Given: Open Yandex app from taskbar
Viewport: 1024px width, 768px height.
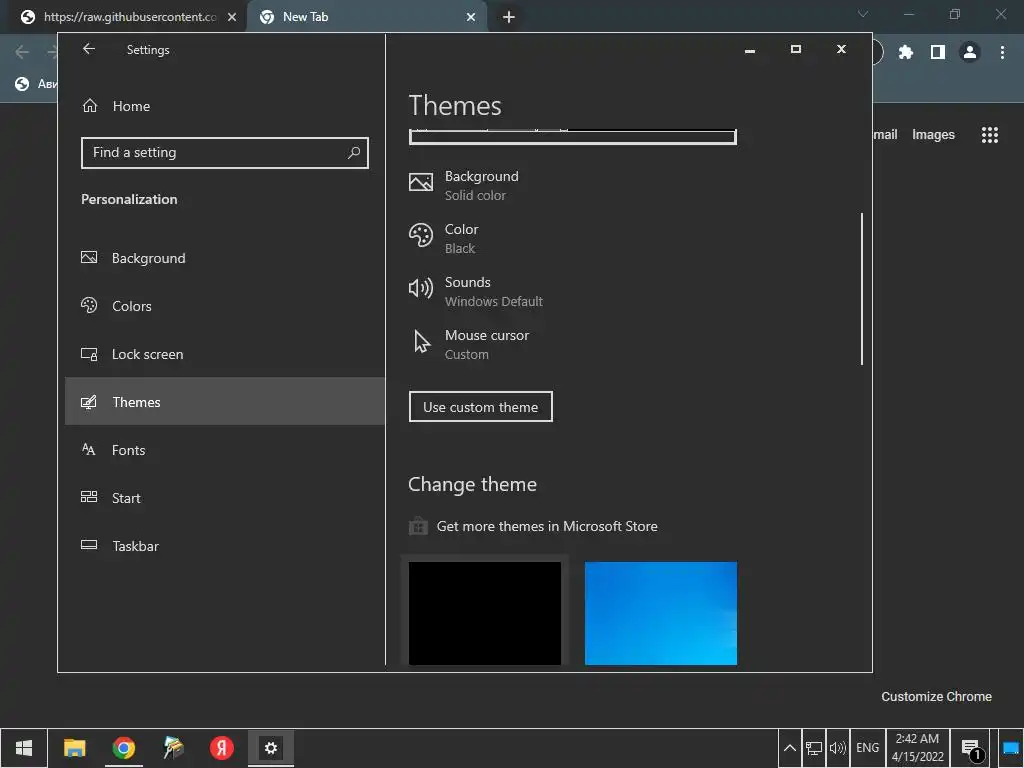Looking at the screenshot, I should point(221,748).
